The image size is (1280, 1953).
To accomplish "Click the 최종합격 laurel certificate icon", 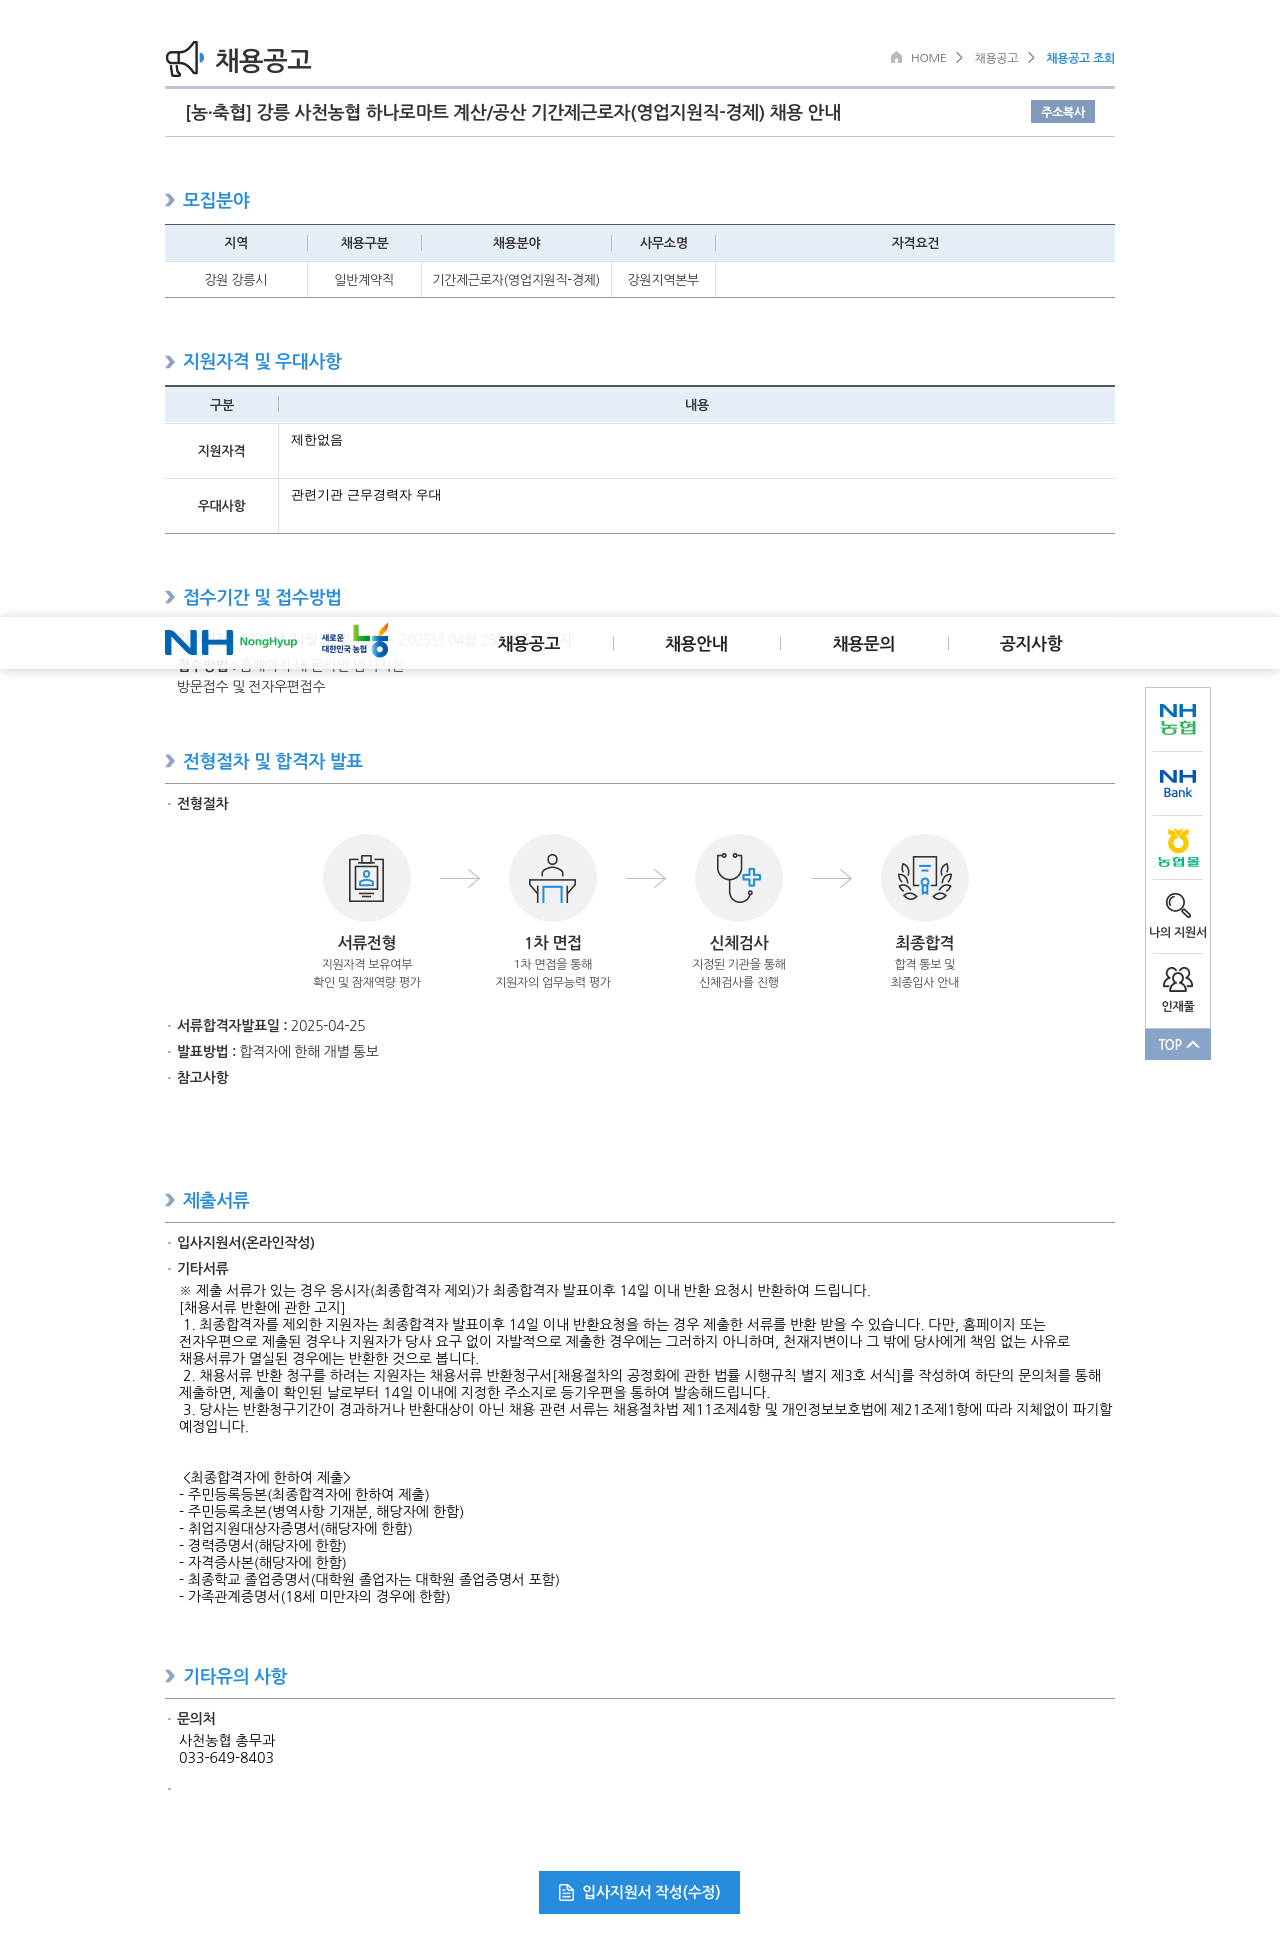I will coord(925,878).
